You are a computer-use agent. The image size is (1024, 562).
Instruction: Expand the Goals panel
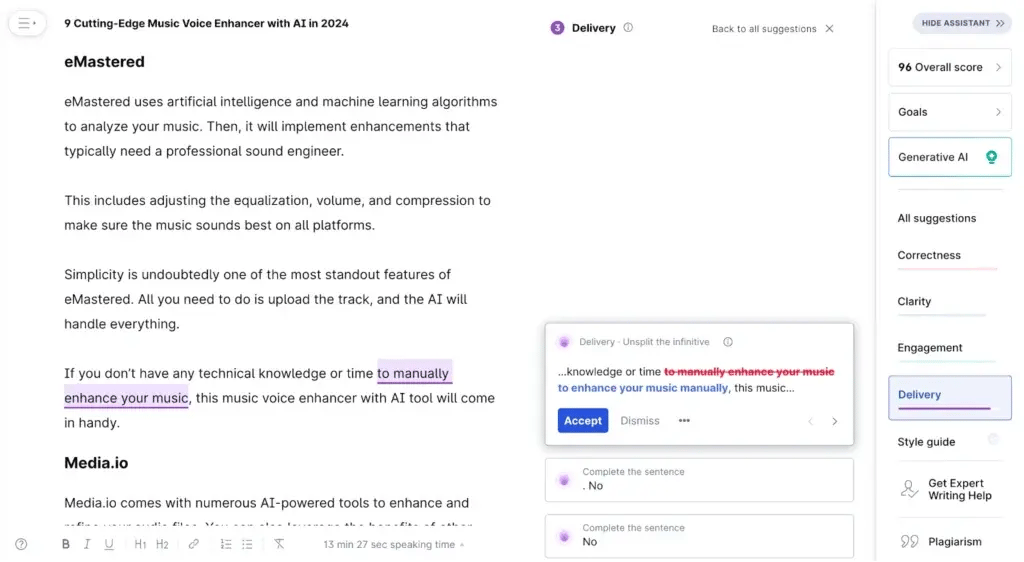click(949, 112)
